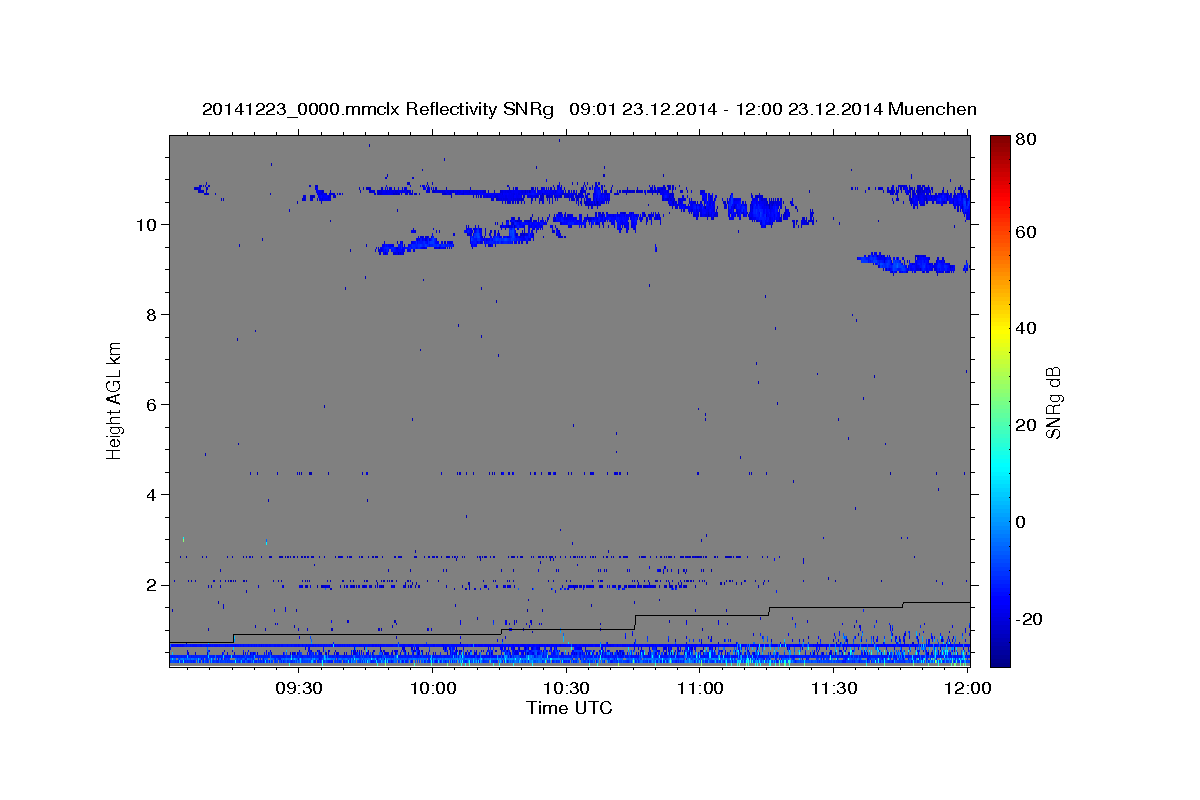Click the 11:00 time tick label
This screenshot has height=800, width=1200.
(x=700, y=688)
